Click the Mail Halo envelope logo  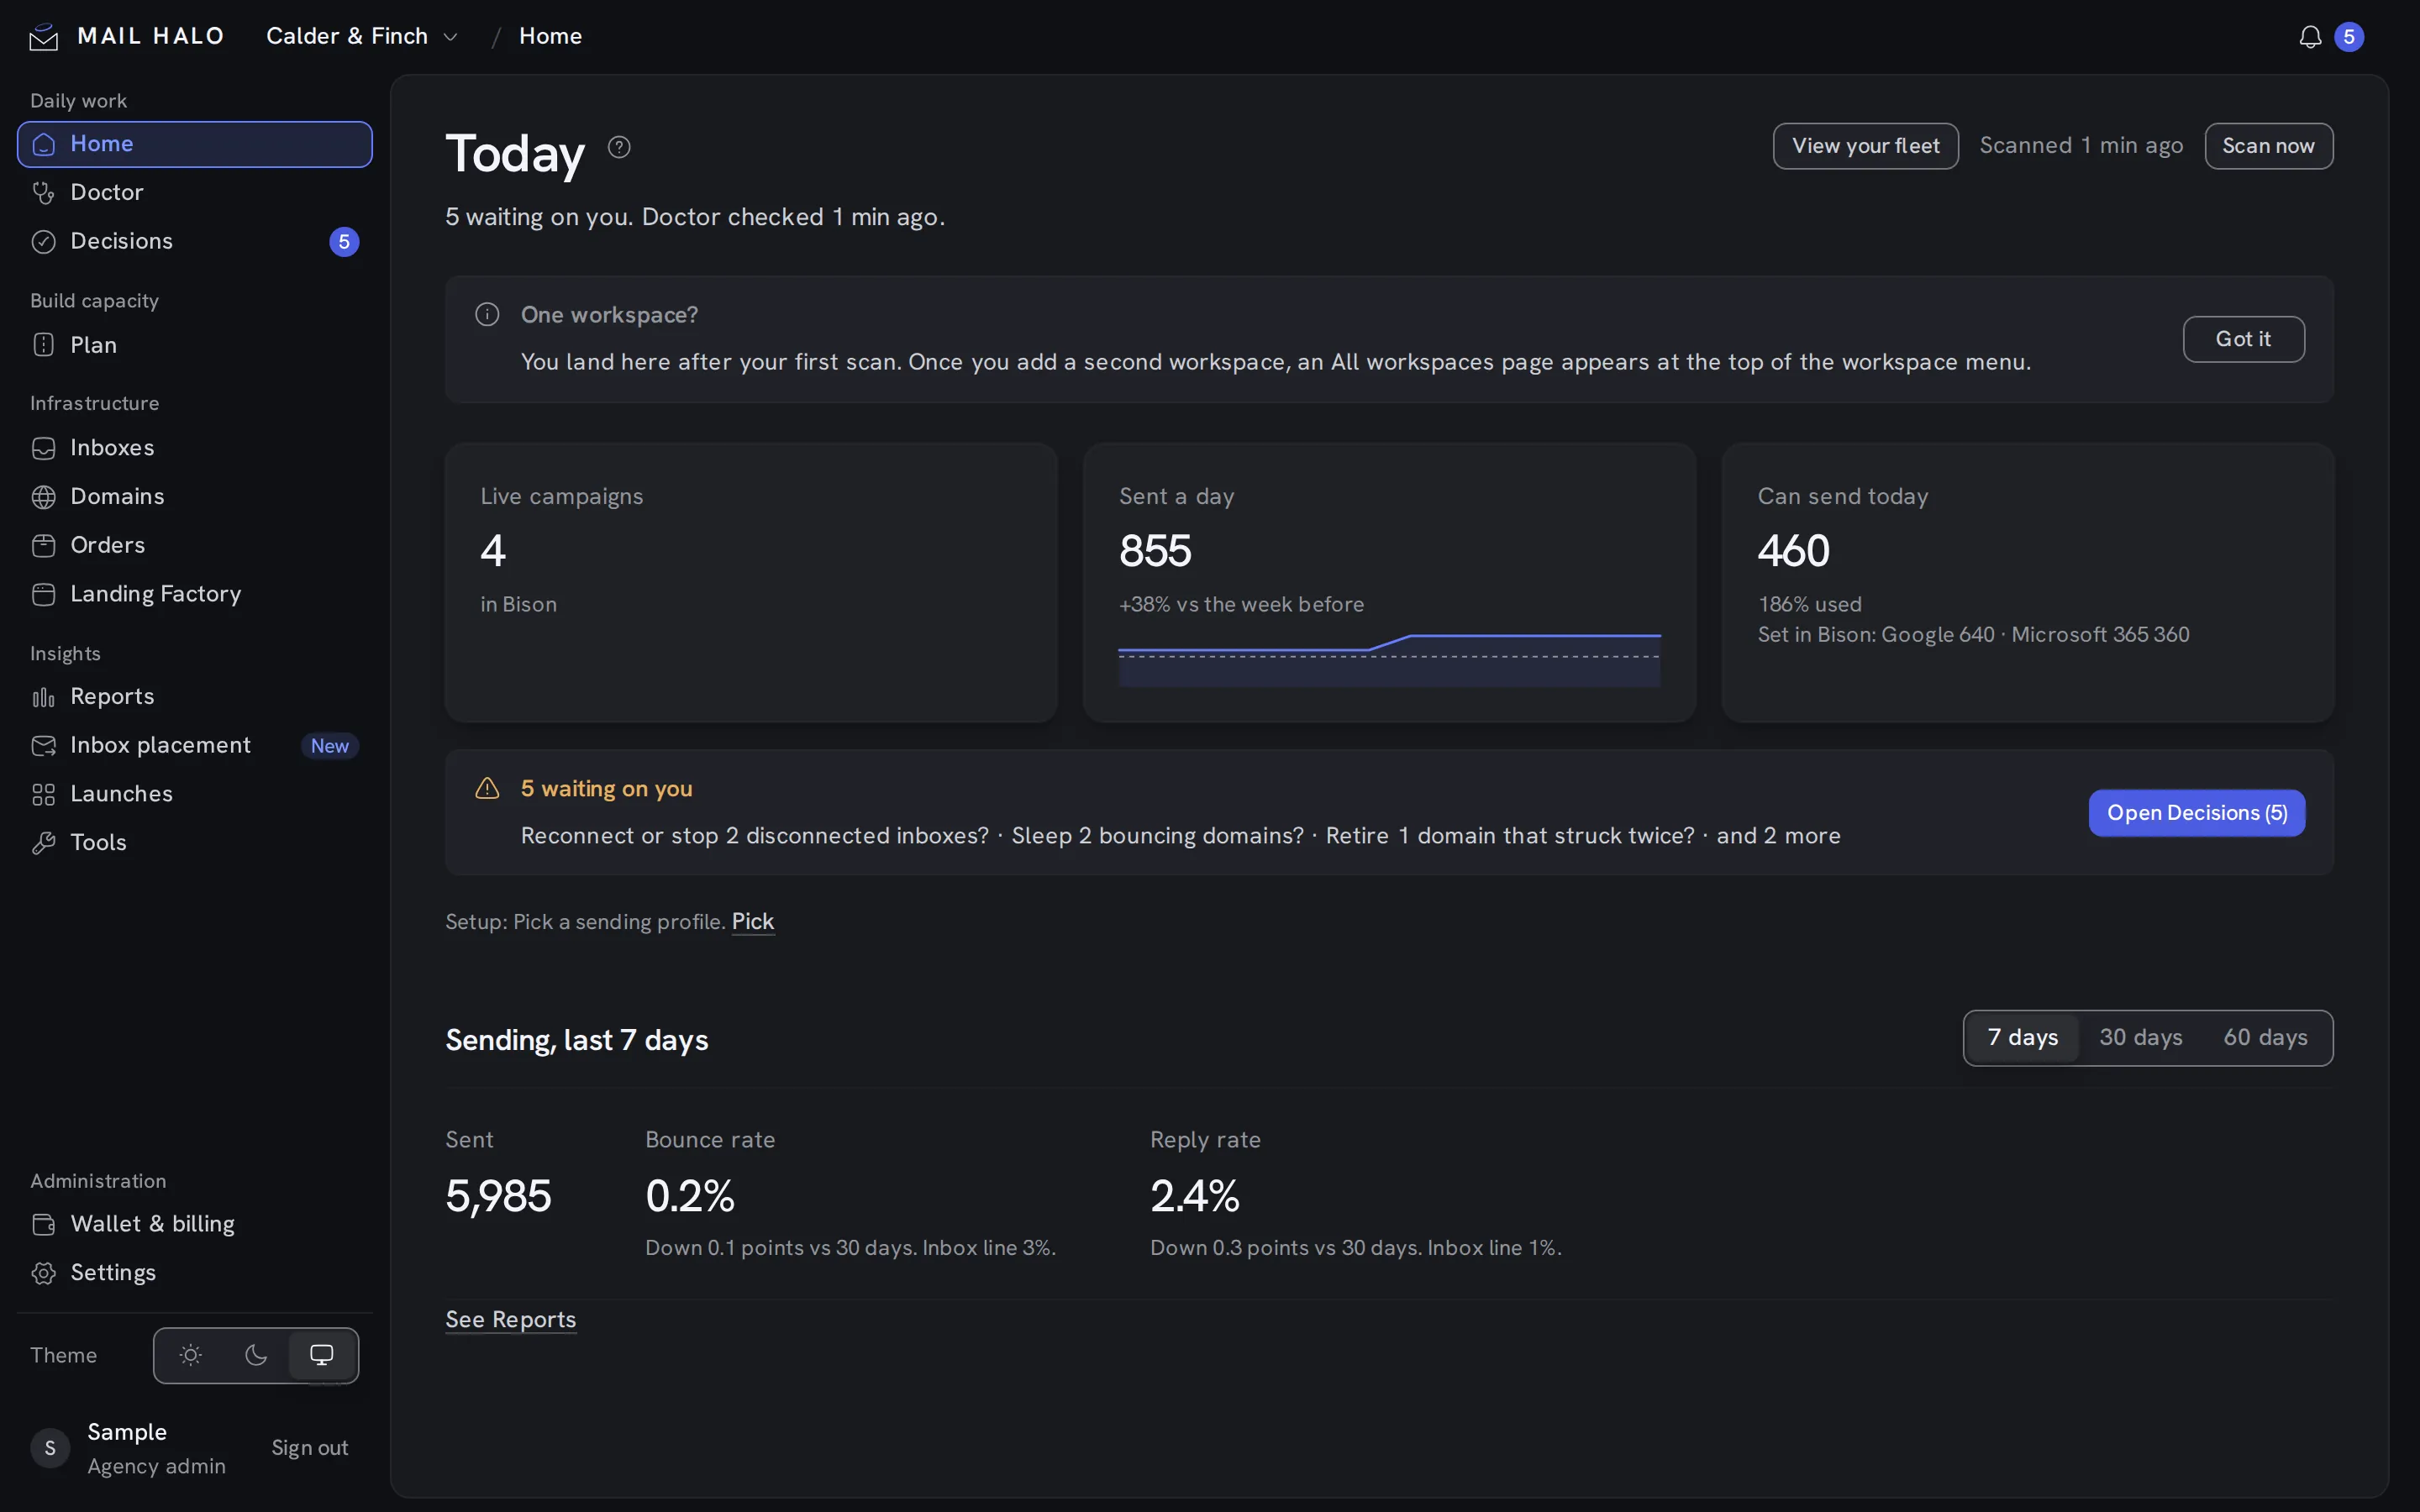(44, 37)
